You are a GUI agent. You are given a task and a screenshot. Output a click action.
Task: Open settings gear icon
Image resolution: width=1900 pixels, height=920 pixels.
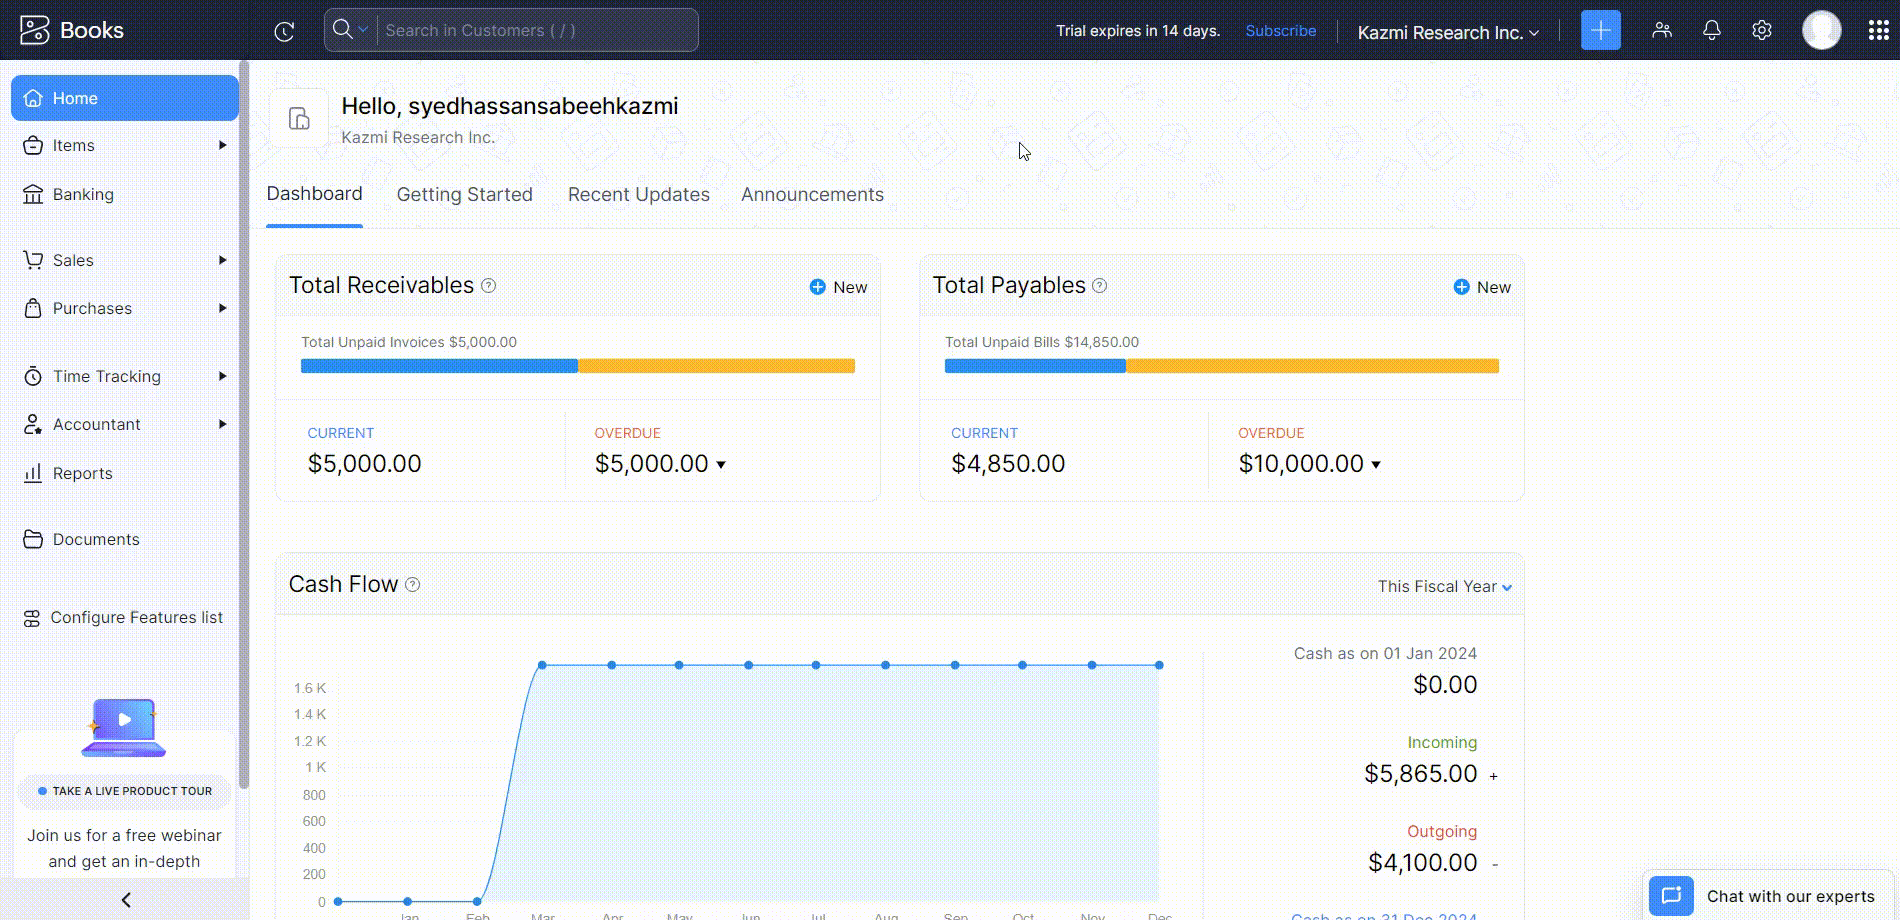[x=1762, y=30]
